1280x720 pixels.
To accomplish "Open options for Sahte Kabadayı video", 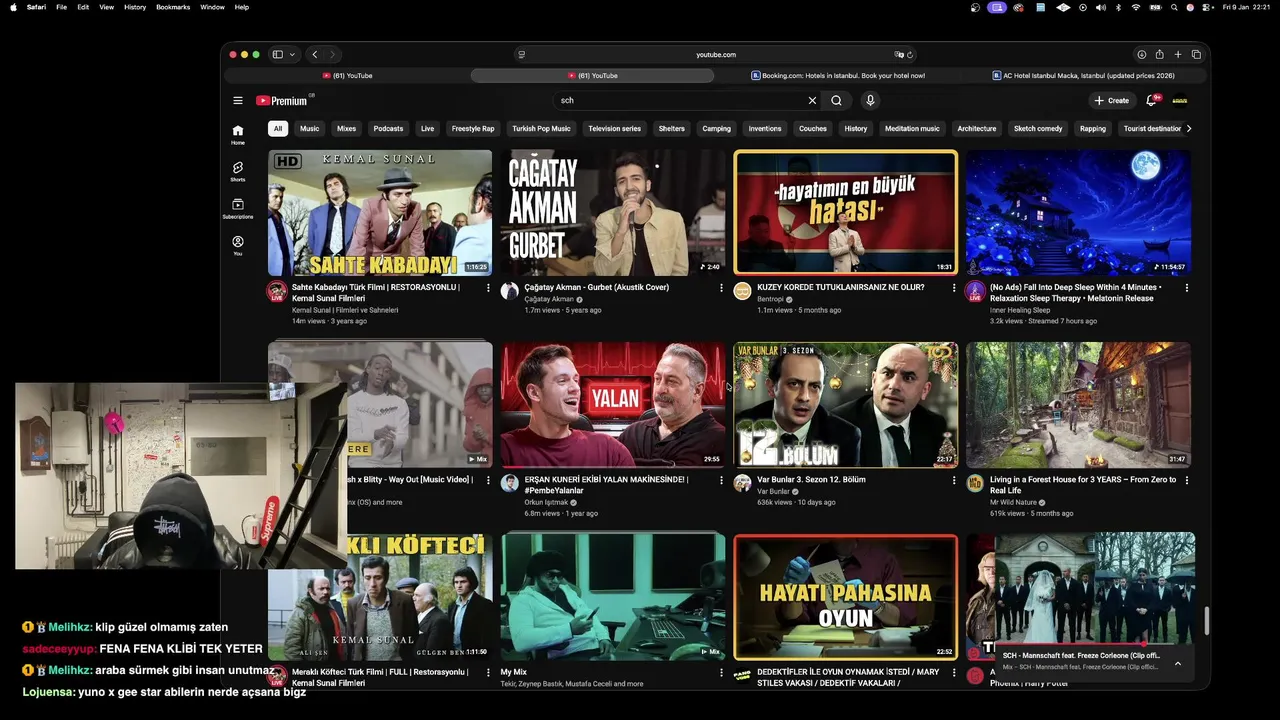I will [488, 287].
